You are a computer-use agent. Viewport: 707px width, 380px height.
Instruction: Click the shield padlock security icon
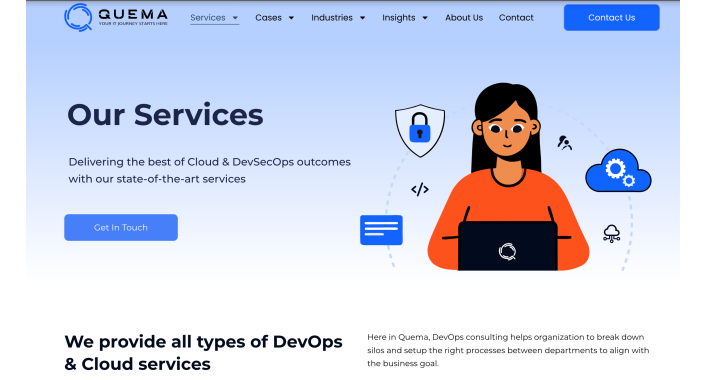coord(420,131)
